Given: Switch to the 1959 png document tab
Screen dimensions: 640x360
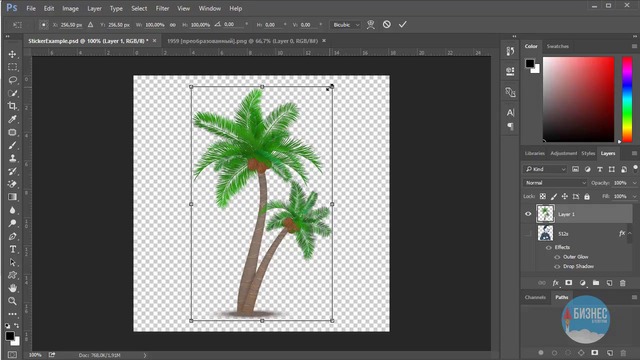Looking at the screenshot, I should click(242, 41).
